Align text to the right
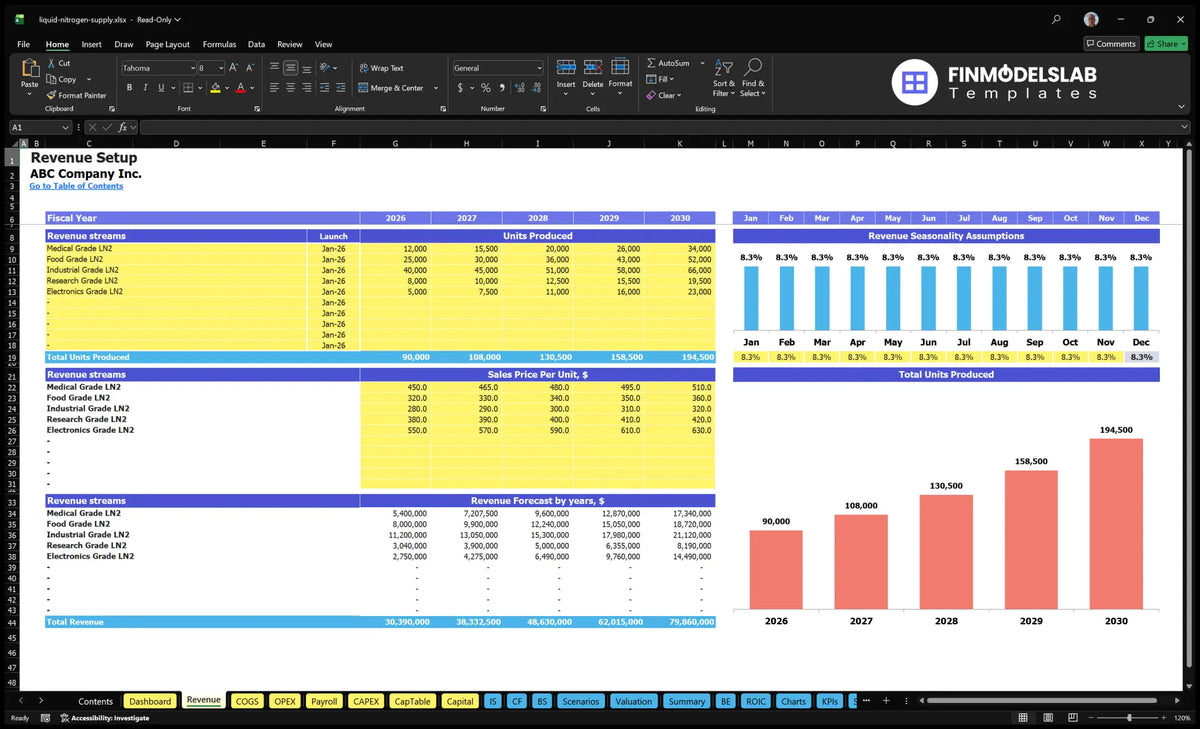The height and width of the screenshot is (729, 1200). pos(307,88)
